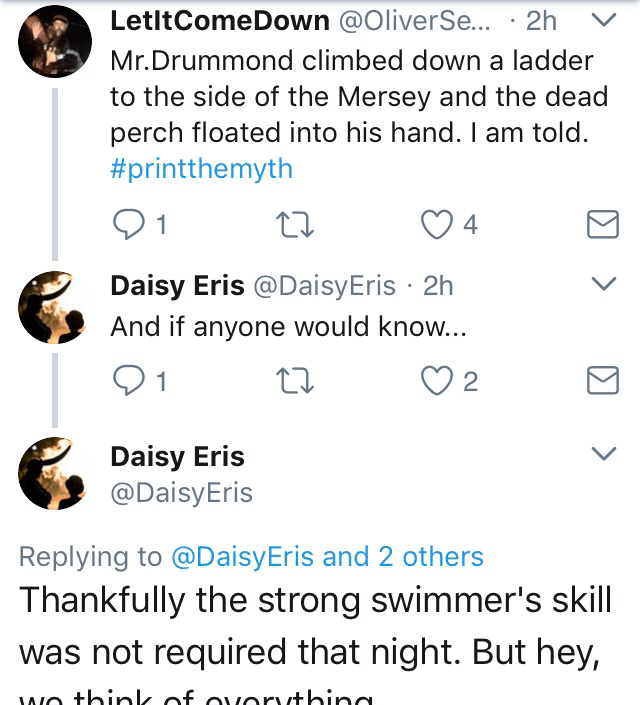Open chevron menu on Daisy Eris's main tweet
The width and height of the screenshot is (640, 705).
[x=604, y=455]
